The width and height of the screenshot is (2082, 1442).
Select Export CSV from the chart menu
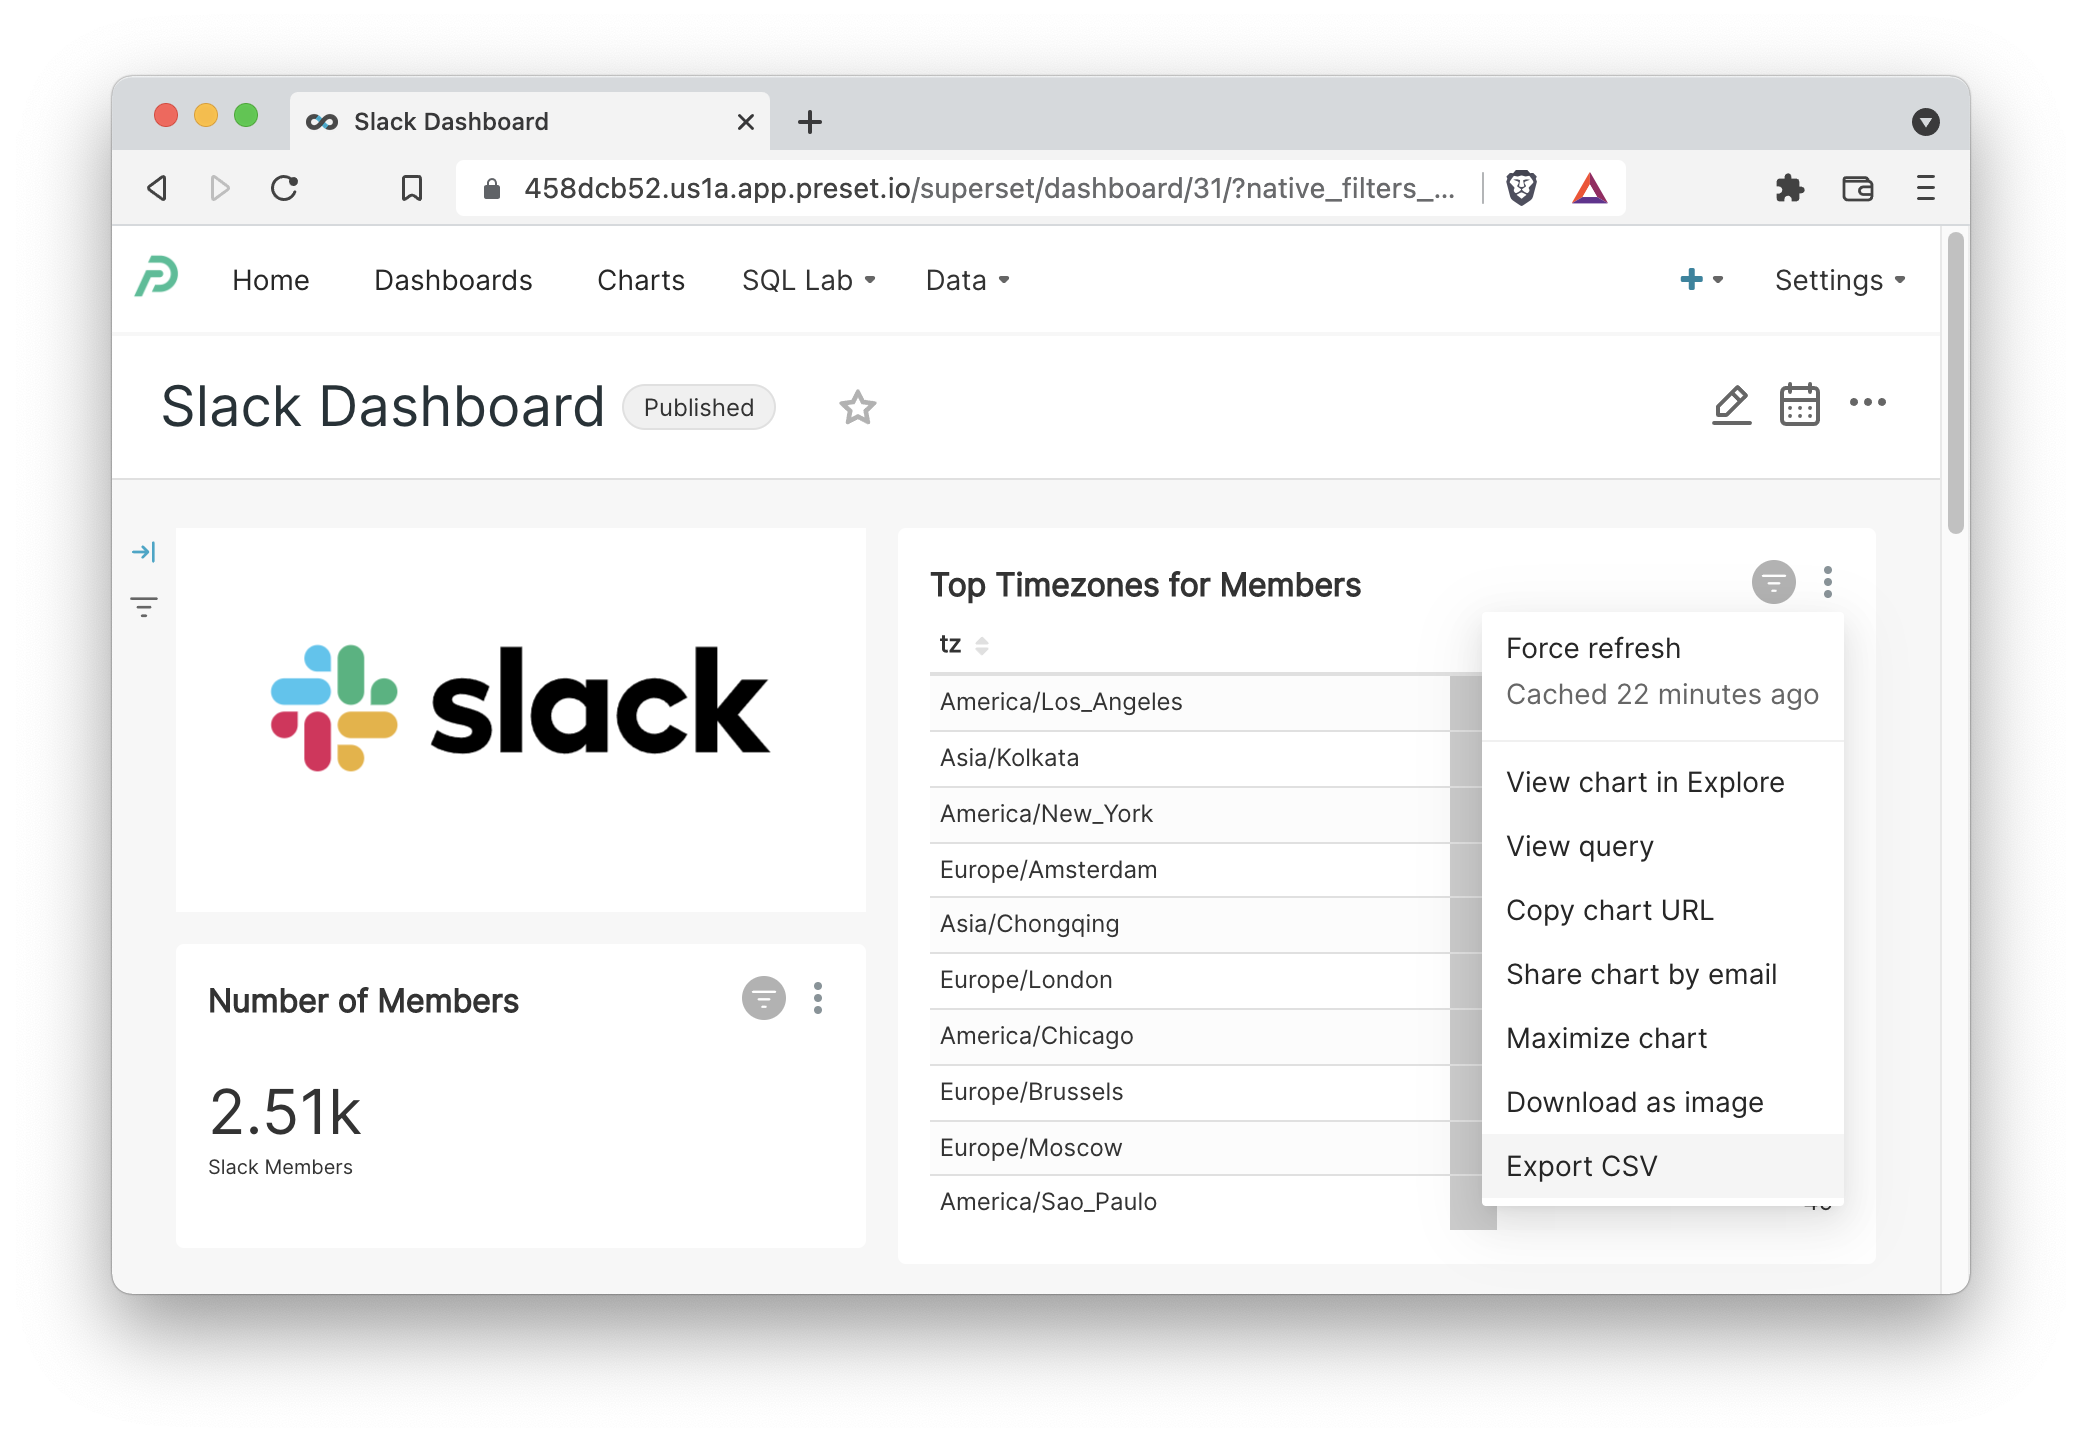[1581, 1166]
